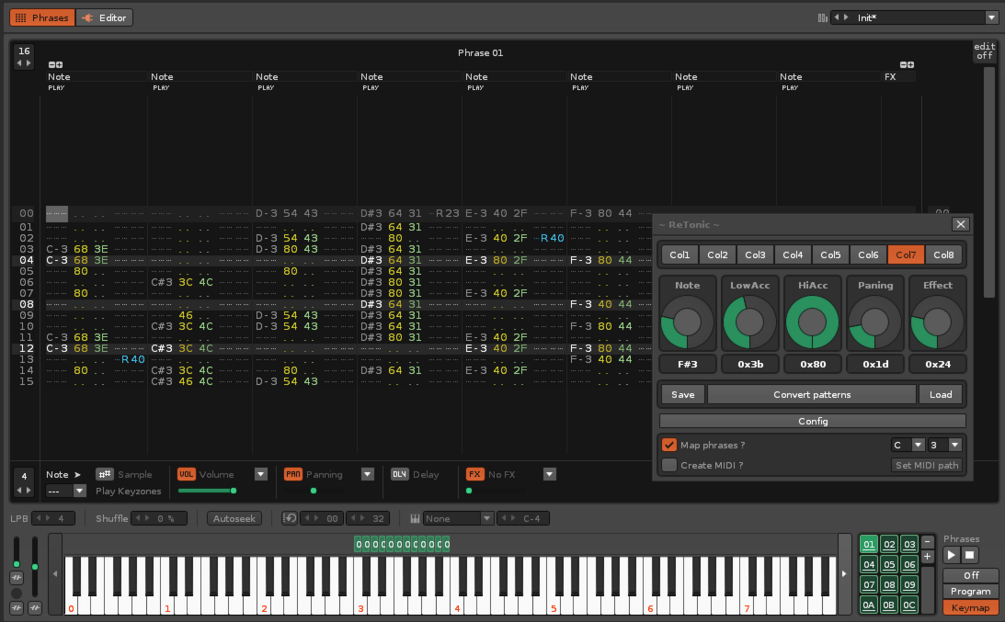Open the Volume dropdown arrow

(x=261, y=475)
